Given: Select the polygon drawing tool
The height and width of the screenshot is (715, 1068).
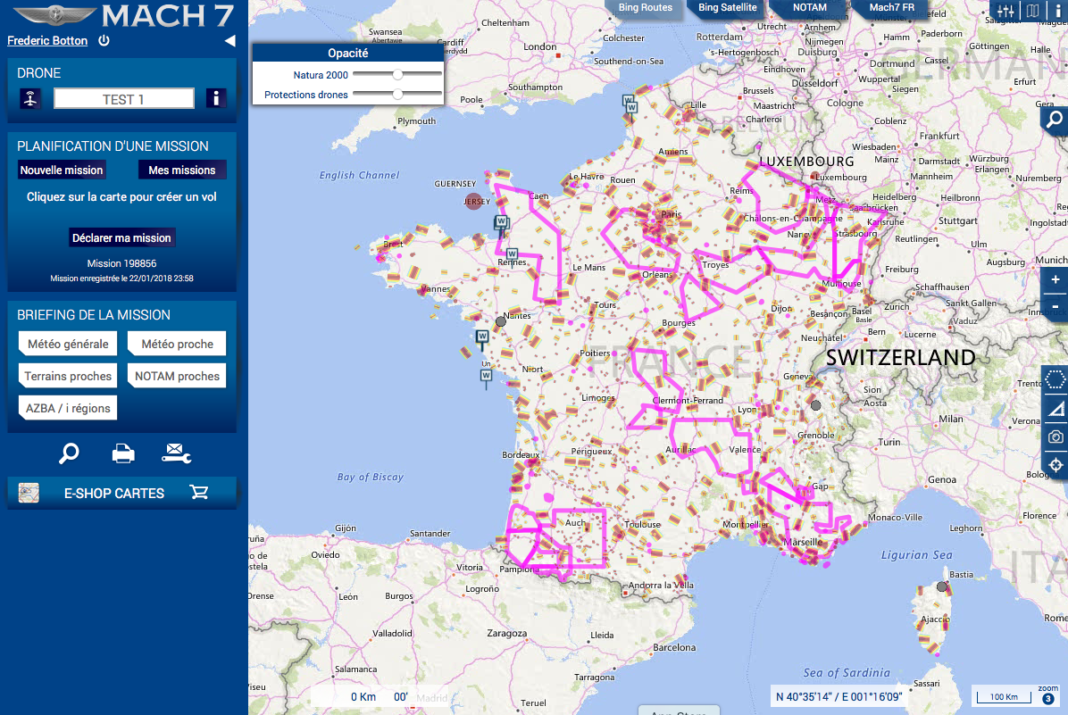Looking at the screenshot, I should [x=1055, y=379].
